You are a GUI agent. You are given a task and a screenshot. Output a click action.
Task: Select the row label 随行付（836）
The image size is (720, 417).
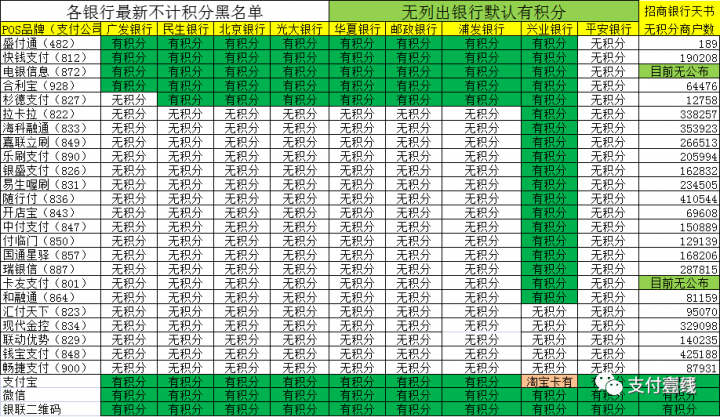tap(51, 199)
